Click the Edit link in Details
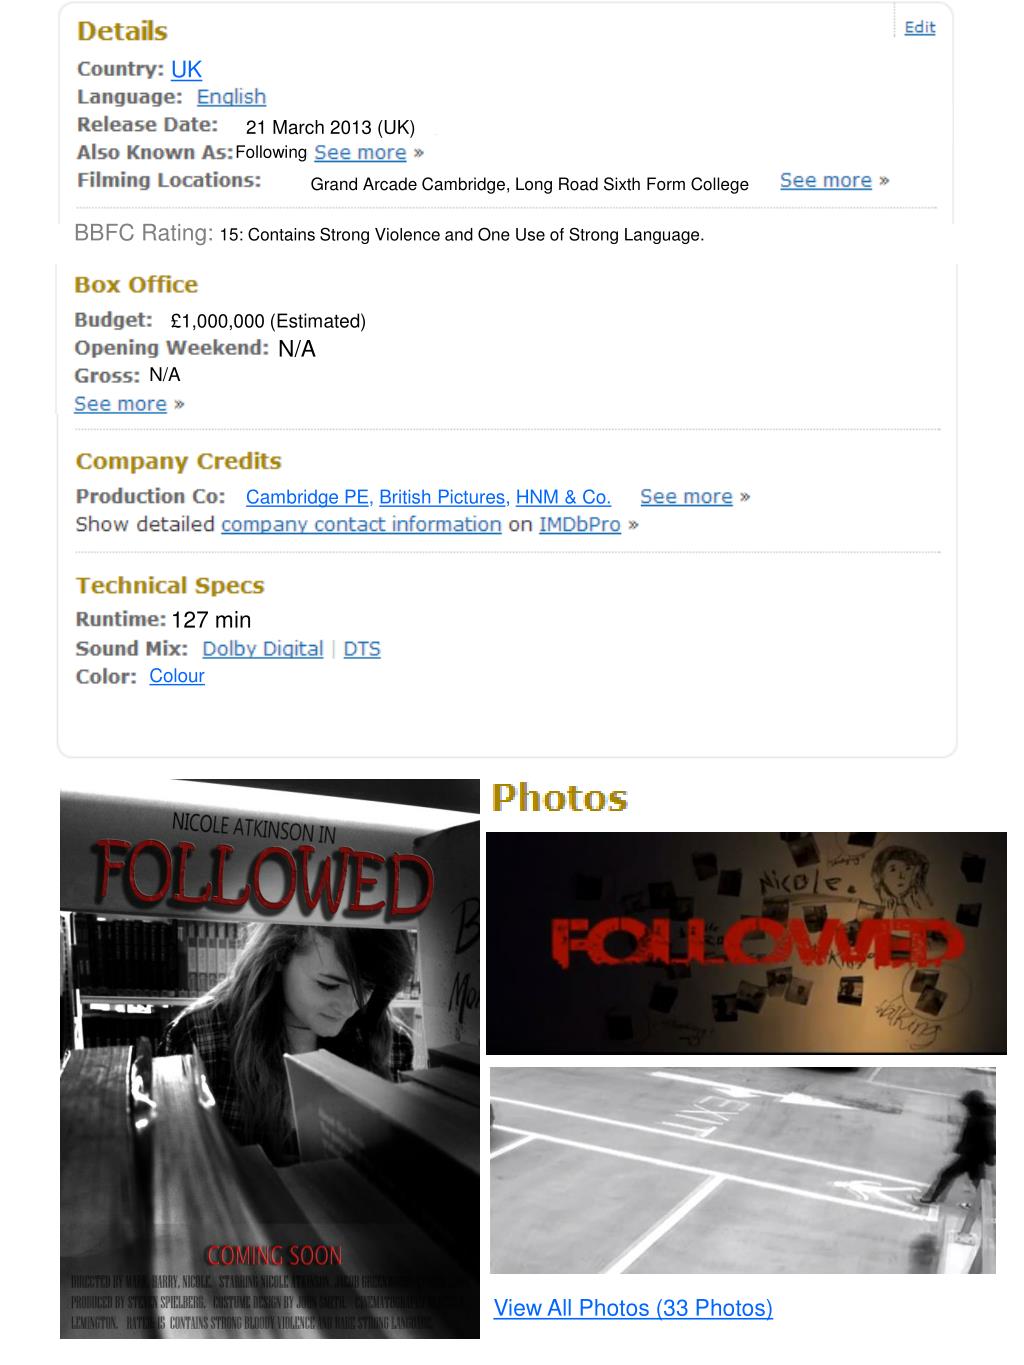The image size is (1024, 1365). click(919, 27)
